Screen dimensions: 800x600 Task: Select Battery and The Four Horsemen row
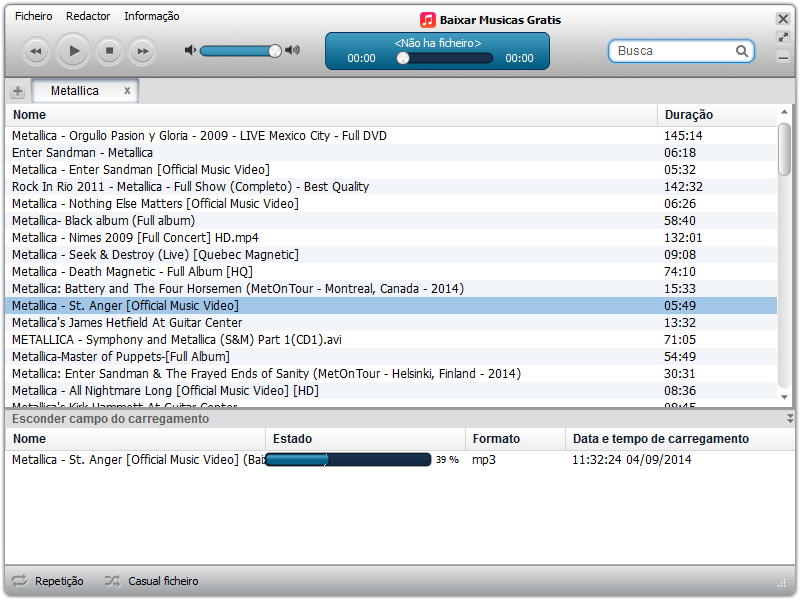391,289
